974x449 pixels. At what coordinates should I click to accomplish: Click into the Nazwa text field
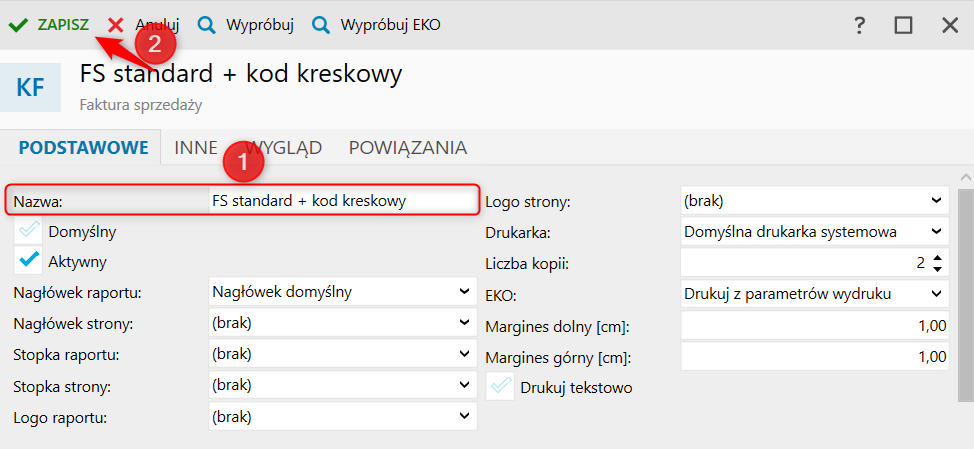(x=340, y=201)
